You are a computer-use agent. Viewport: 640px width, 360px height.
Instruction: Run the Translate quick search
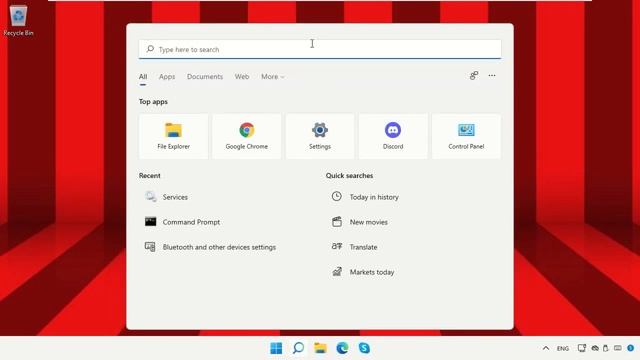coord(354,247)
